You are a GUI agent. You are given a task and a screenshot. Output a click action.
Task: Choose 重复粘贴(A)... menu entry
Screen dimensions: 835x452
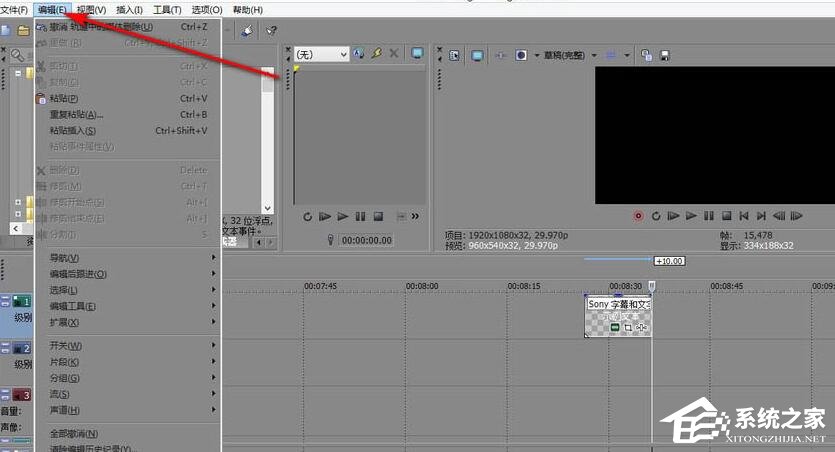[x=127, y=114]
